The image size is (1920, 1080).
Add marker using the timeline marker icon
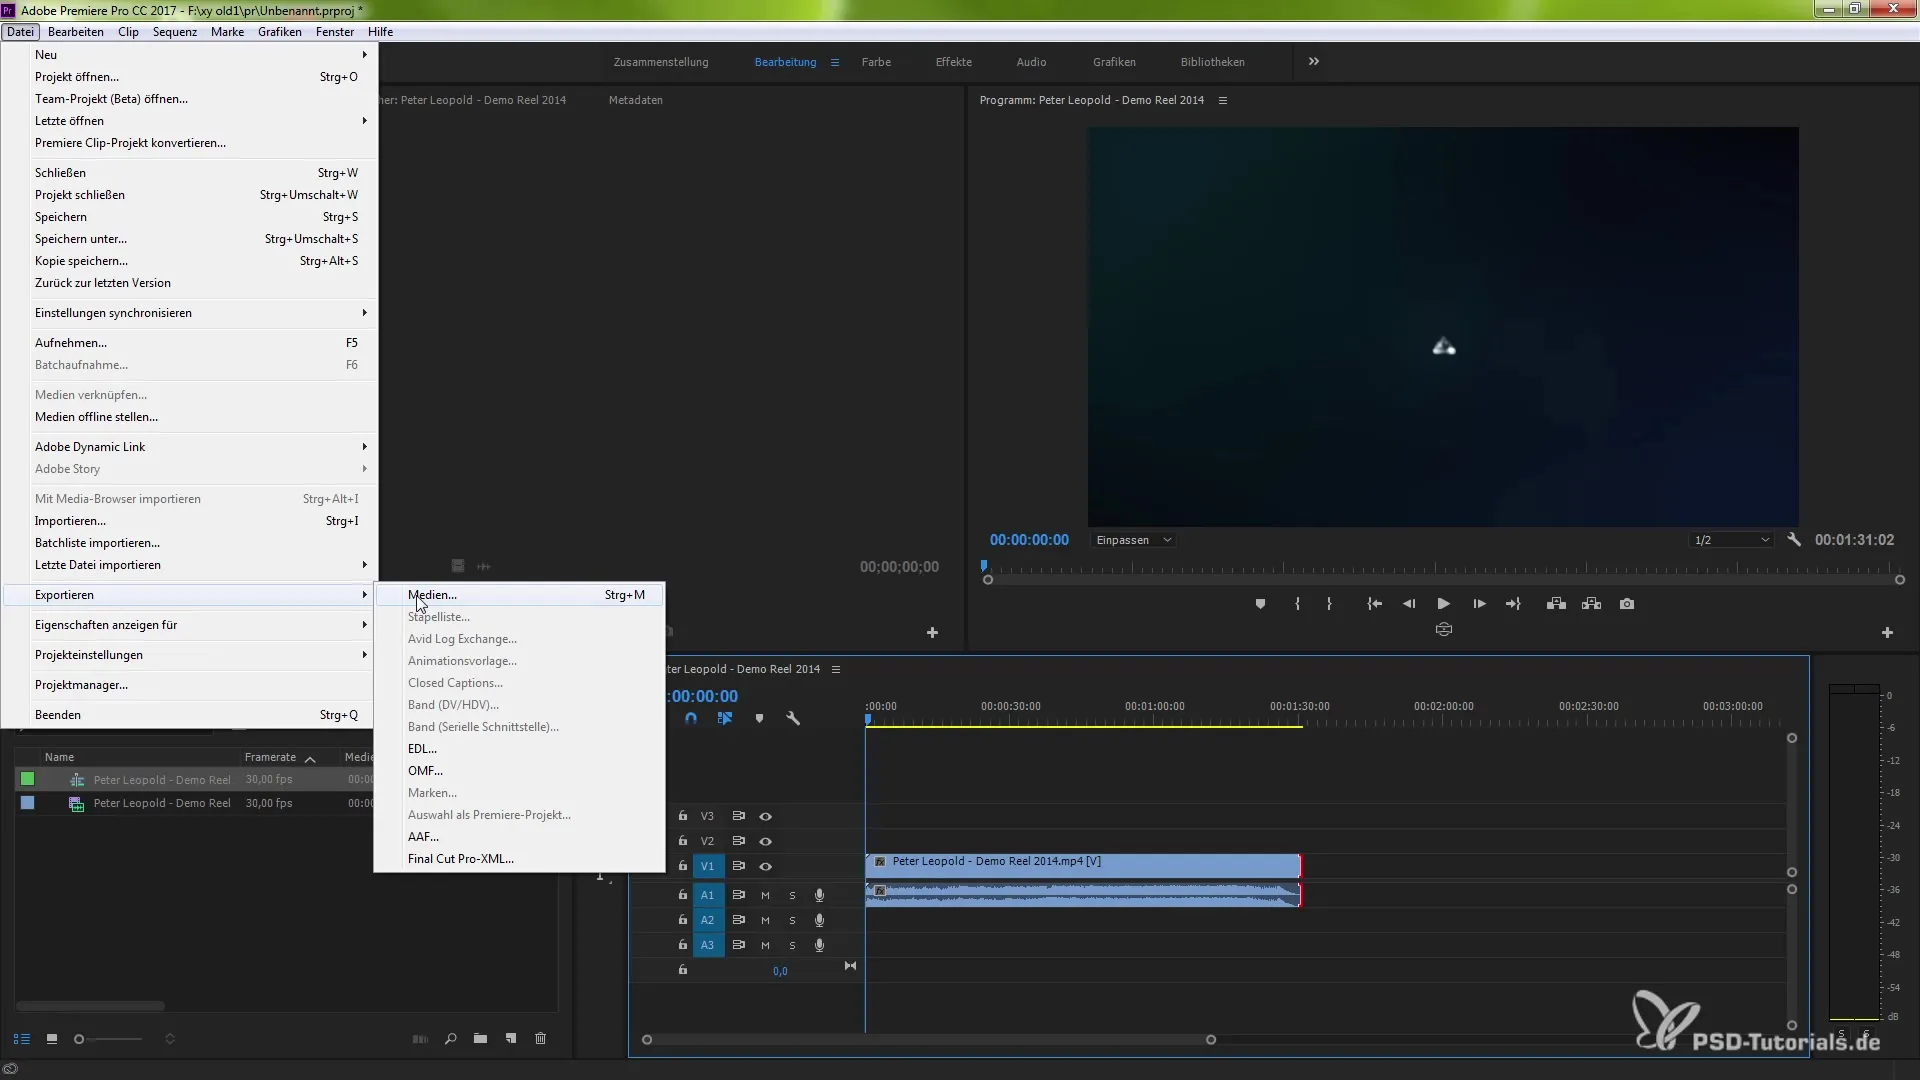coord(759,718)
